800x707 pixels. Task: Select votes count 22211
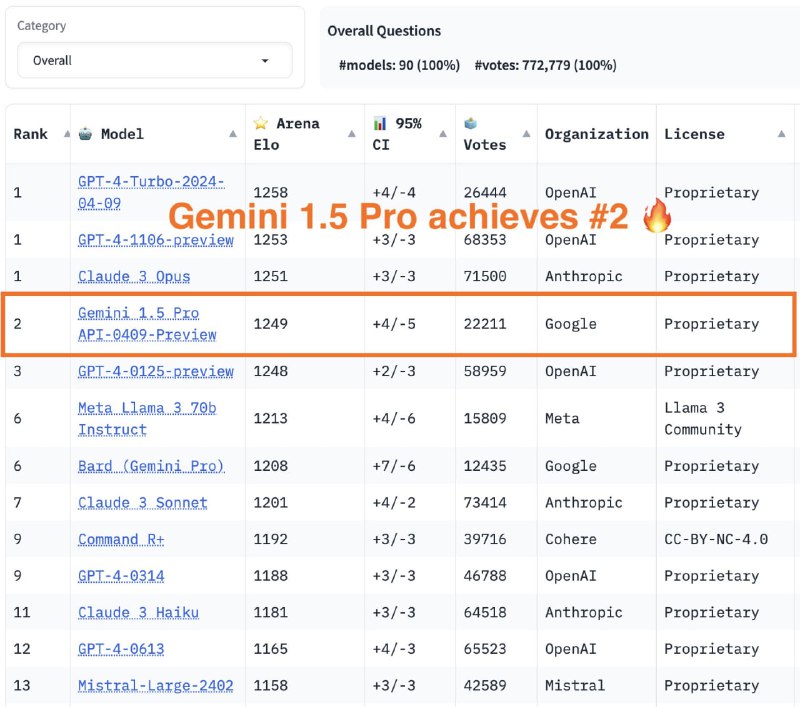point(485,324)
